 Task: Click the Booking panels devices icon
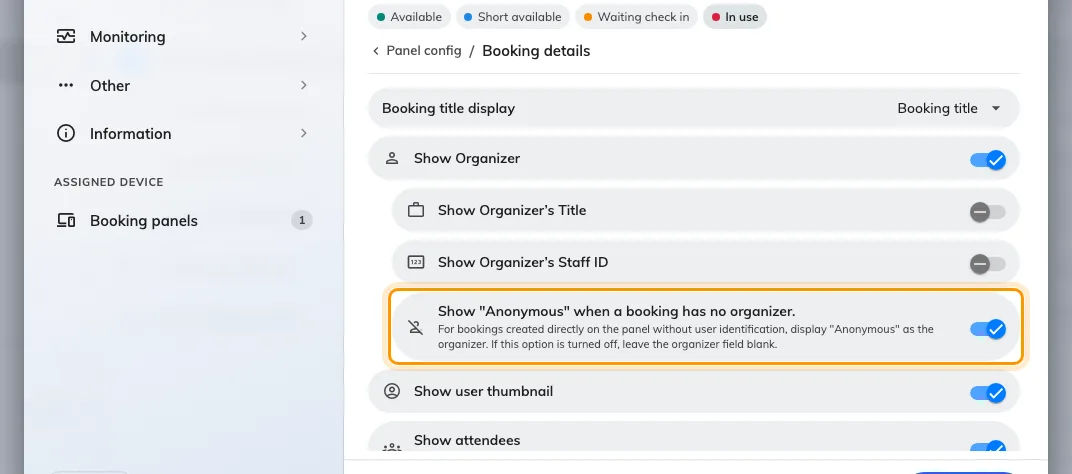click(x=66, y=220)
